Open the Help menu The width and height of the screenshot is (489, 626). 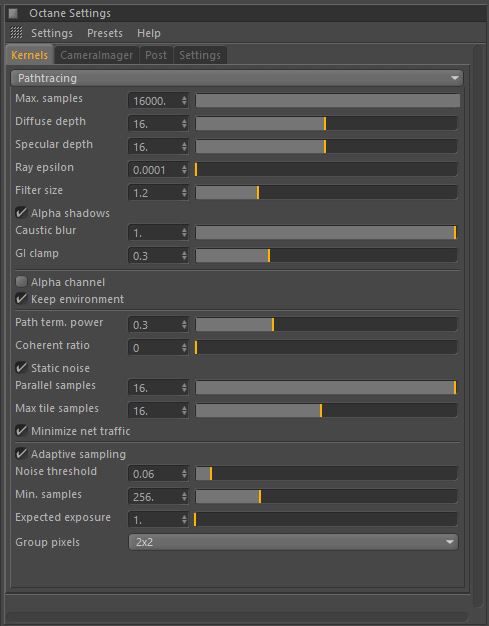148,33
